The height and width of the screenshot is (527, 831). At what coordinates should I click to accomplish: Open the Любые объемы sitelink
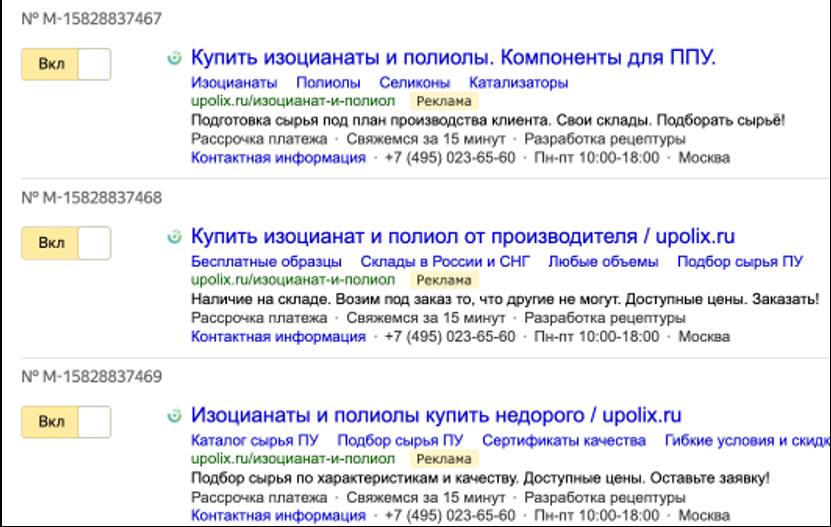tap(603, 261)
